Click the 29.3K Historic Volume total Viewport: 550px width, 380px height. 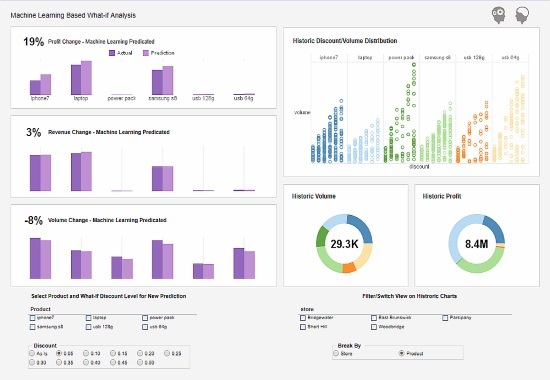click(344, 244)
